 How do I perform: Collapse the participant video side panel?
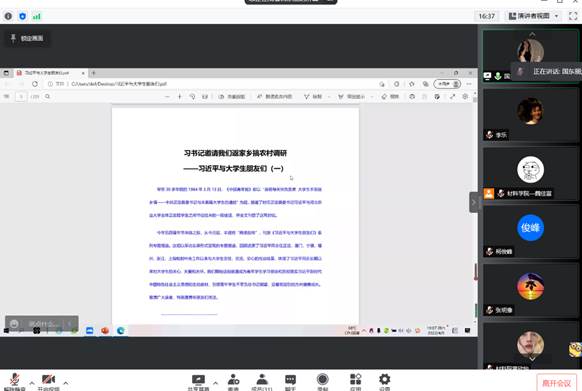[474, 202]
